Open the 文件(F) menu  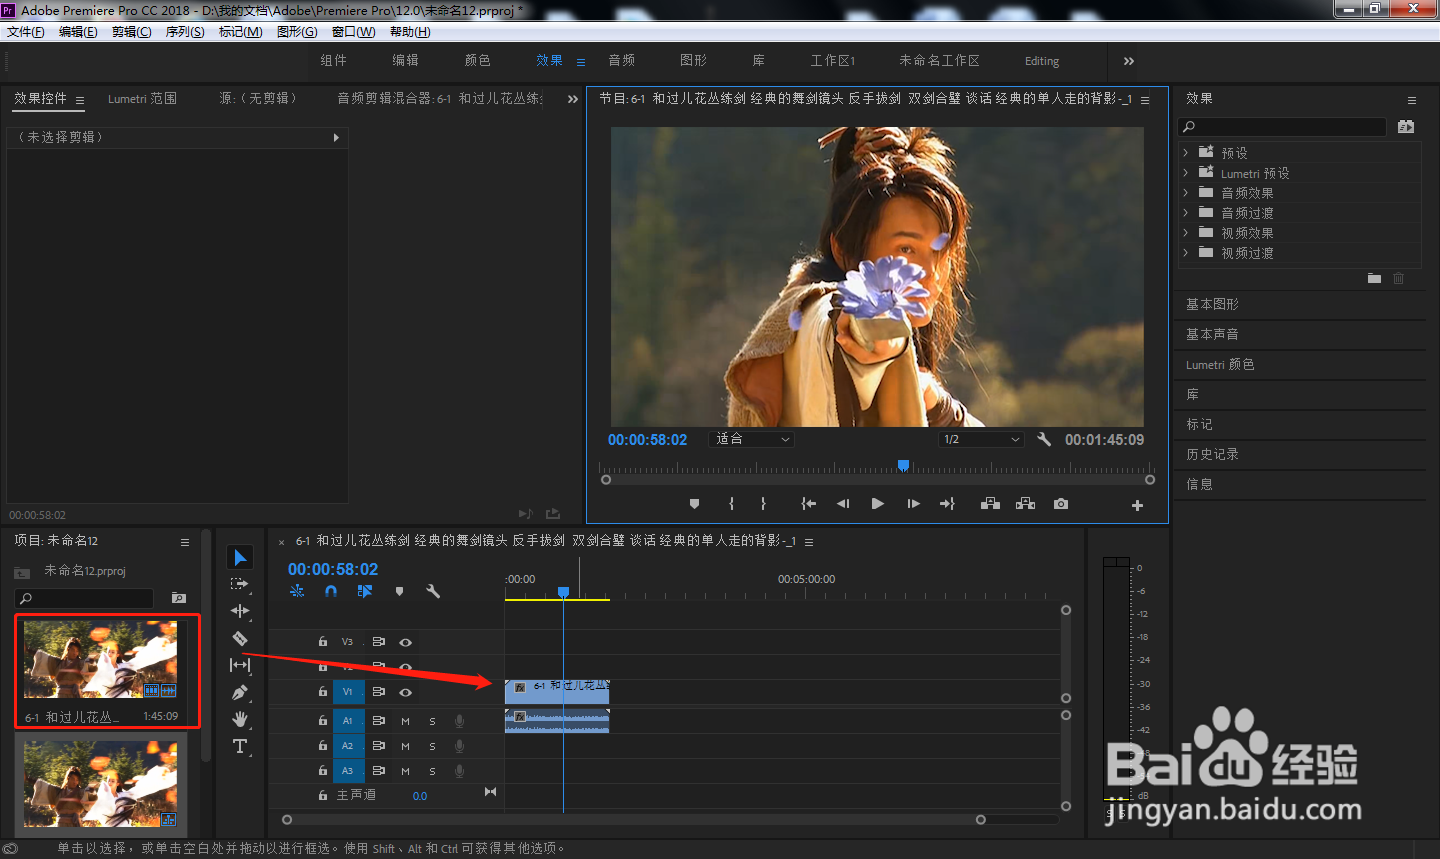(25, 32)
